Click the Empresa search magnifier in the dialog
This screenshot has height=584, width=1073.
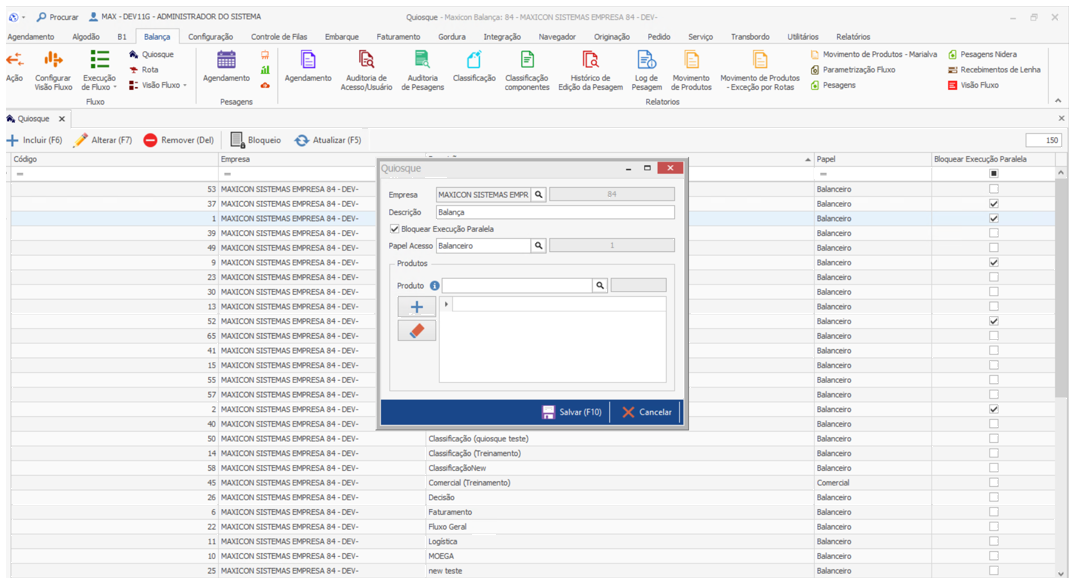point(539,194)
